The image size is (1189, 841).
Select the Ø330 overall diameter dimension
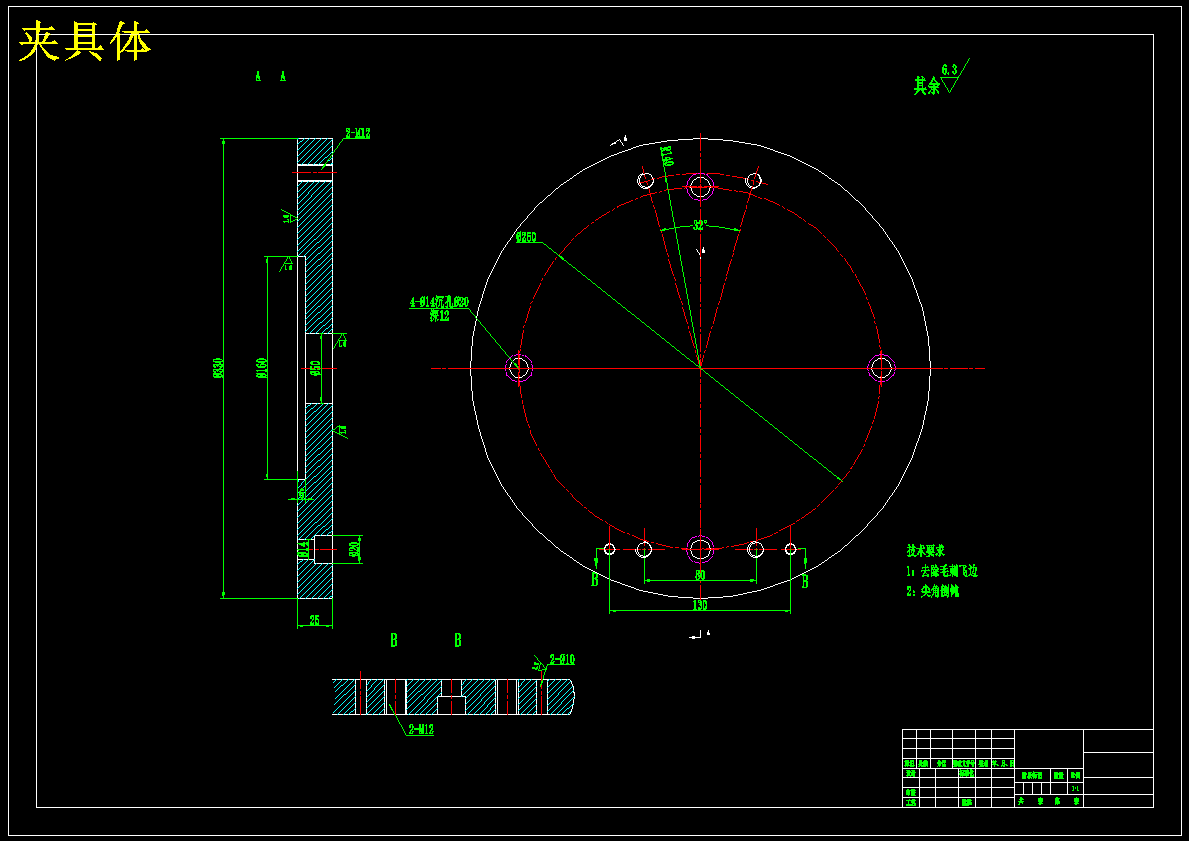(218, 367)
